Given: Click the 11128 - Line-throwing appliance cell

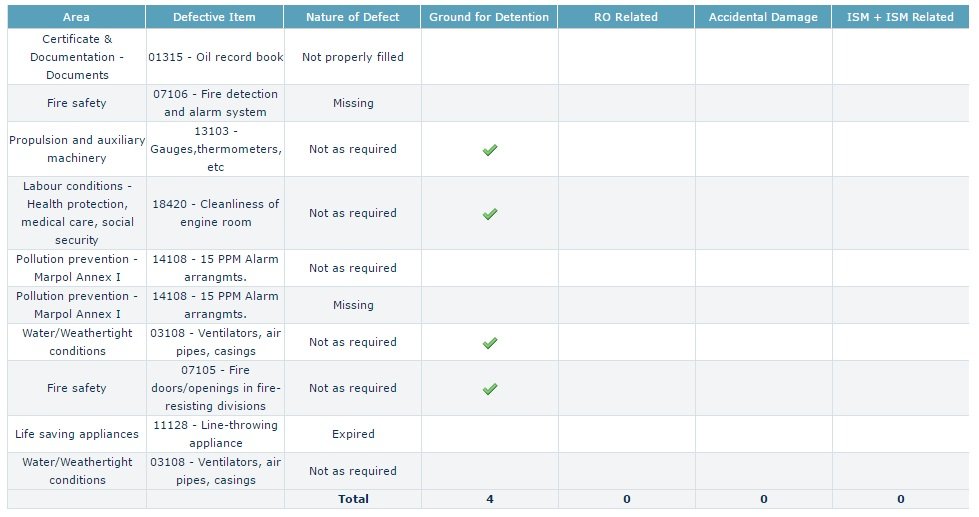Looking at the screenshot, I should point(215,434).
